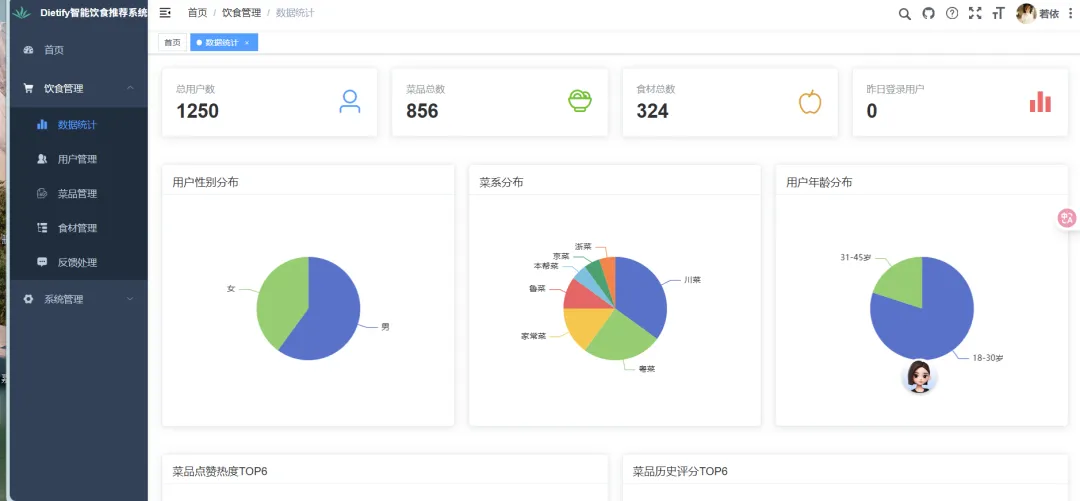1080x501 pixels.
Task: Click the blue 川菜 slice in cuisine pie
Action: point(641,293)
